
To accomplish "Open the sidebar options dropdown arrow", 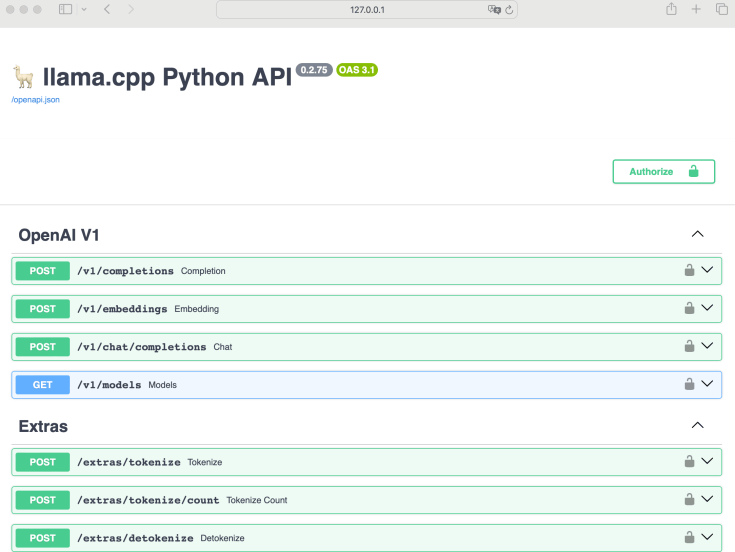I will coord(84,9).
